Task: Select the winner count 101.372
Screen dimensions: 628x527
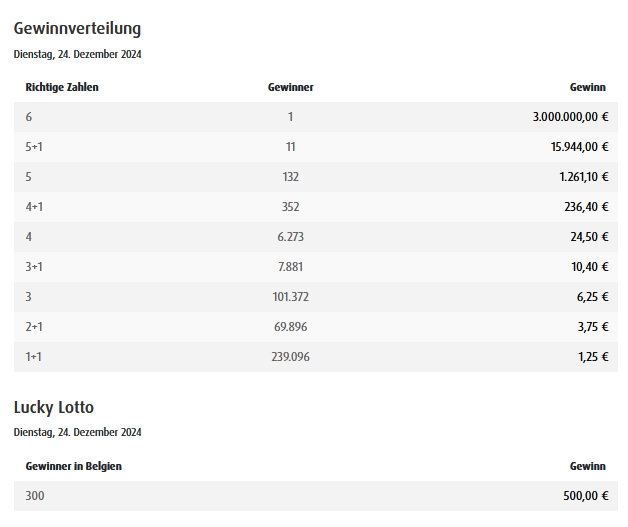Action: [x=290, y=297]
